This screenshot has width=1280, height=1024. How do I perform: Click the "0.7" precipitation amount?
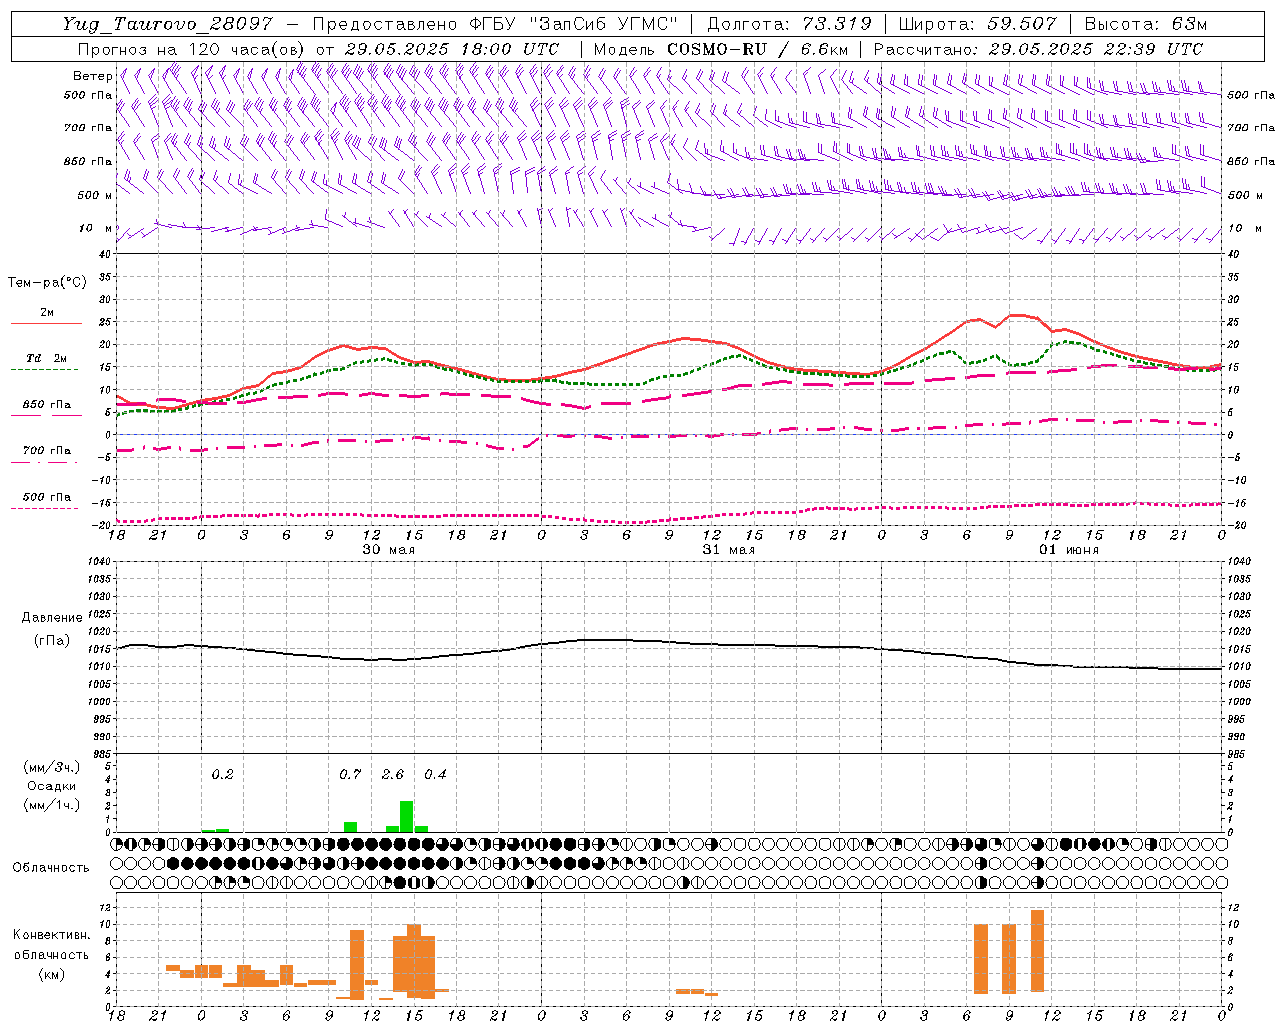pos(350,774)
